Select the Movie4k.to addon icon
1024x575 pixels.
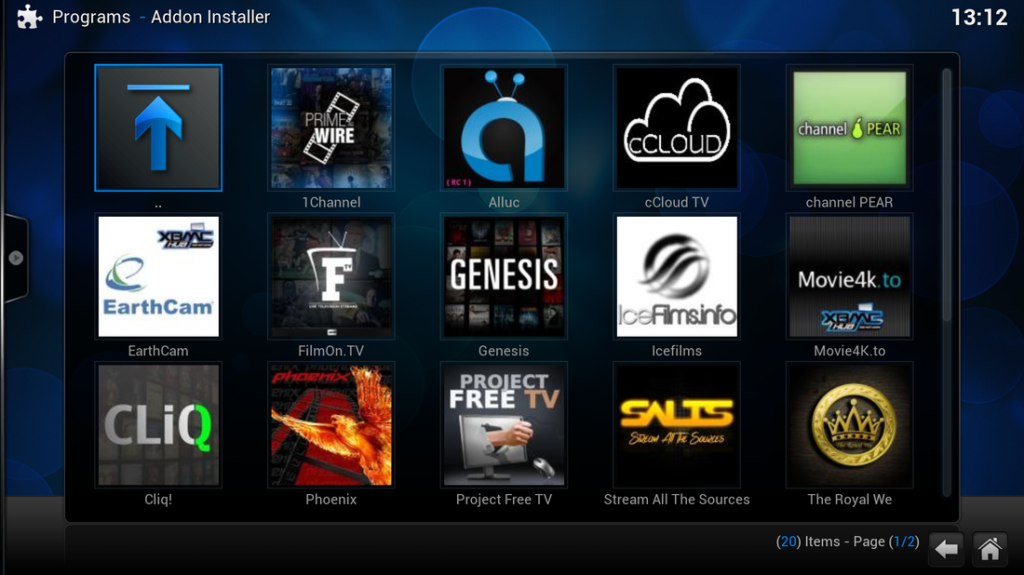[x=849, y=276]
